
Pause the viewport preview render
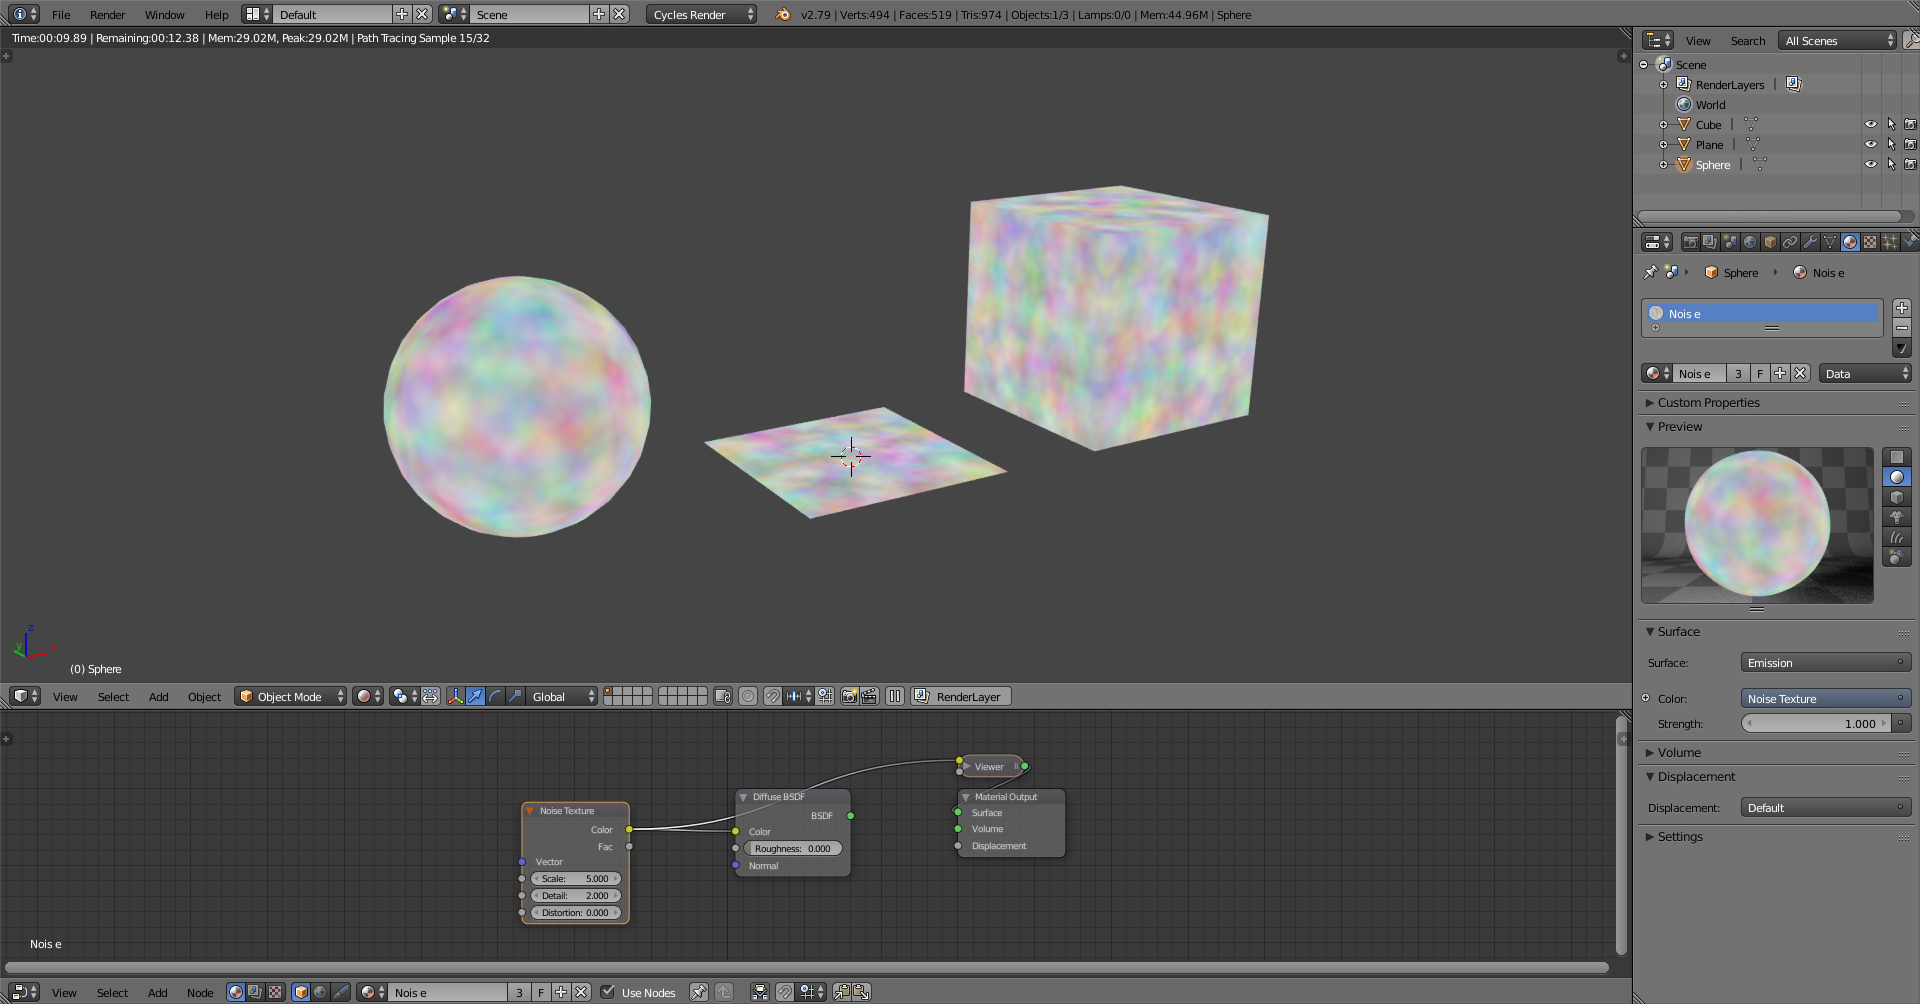(895, 696)
